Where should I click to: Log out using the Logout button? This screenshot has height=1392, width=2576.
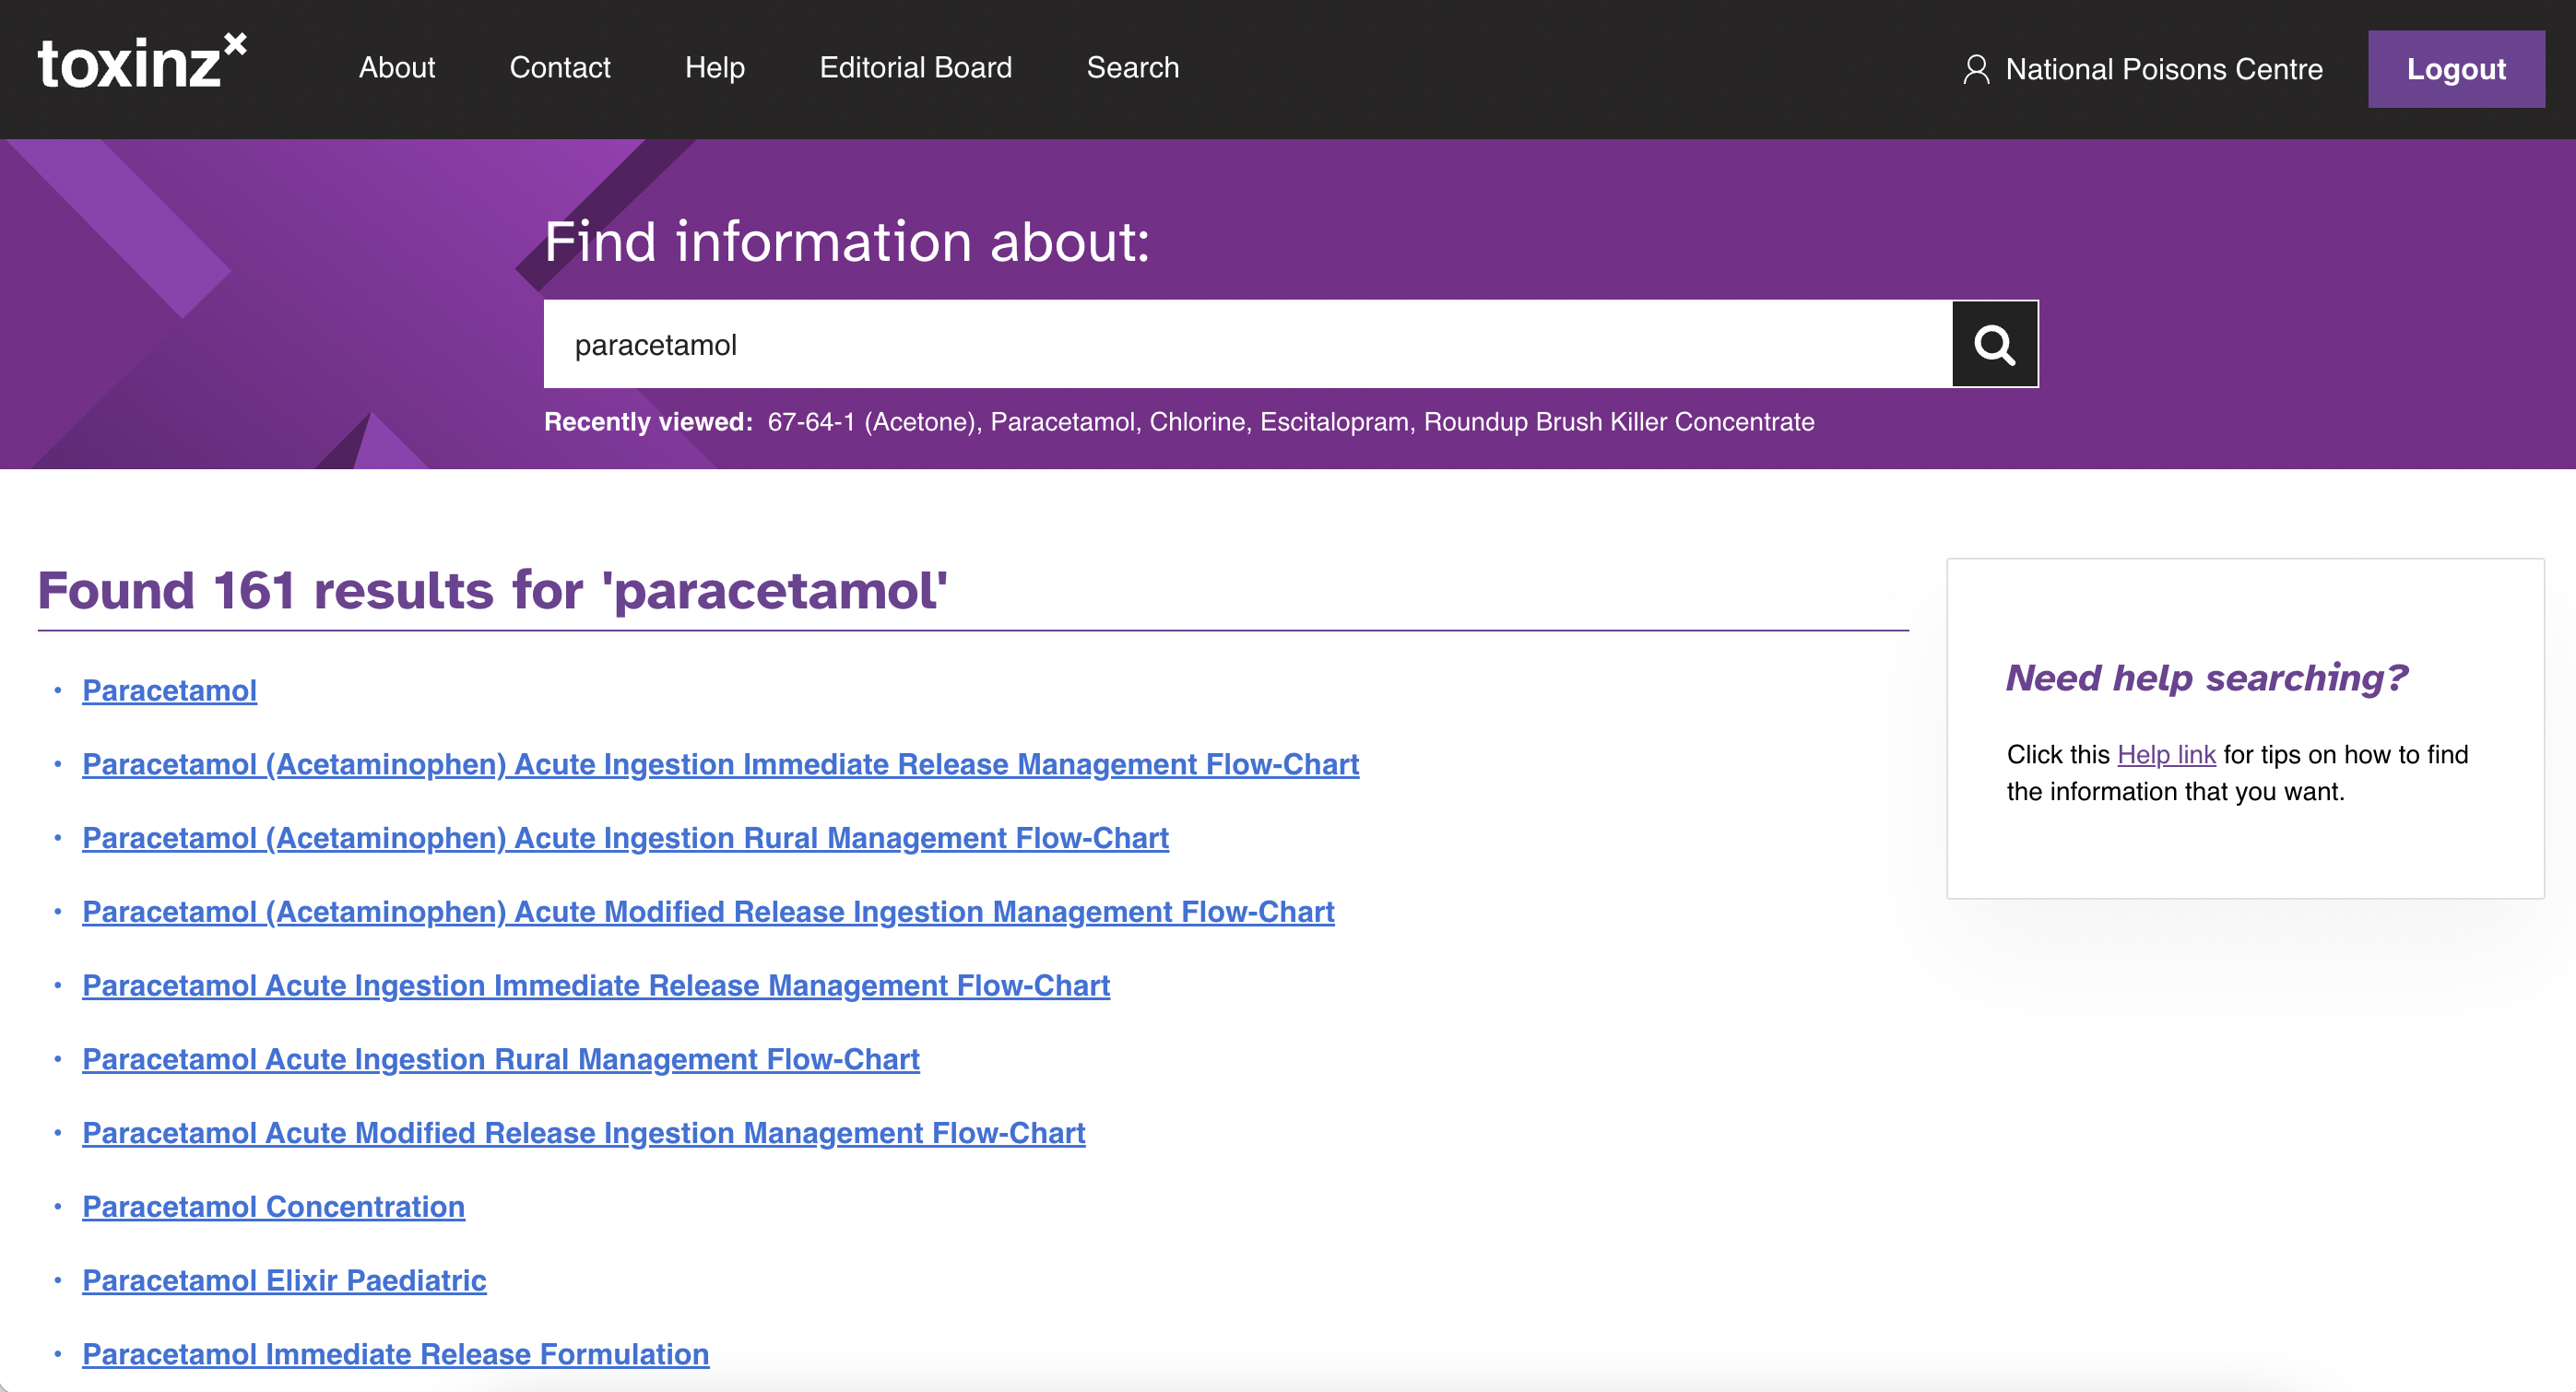2456,69
